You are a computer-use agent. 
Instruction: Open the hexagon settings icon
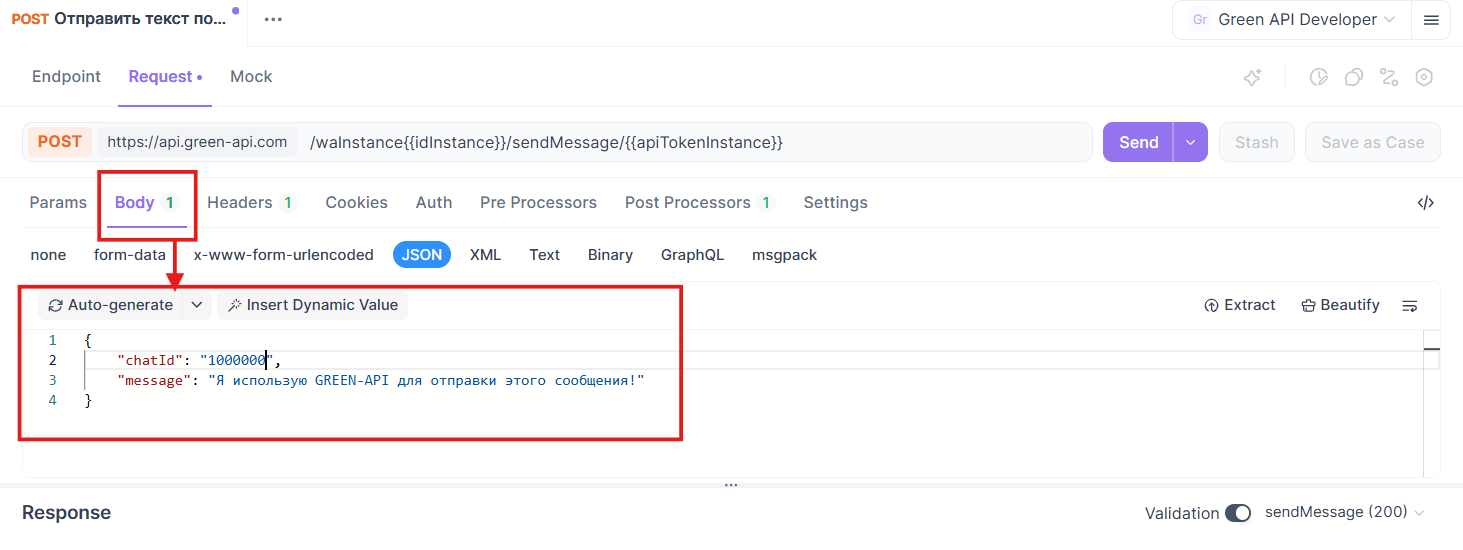point(1424,78)
